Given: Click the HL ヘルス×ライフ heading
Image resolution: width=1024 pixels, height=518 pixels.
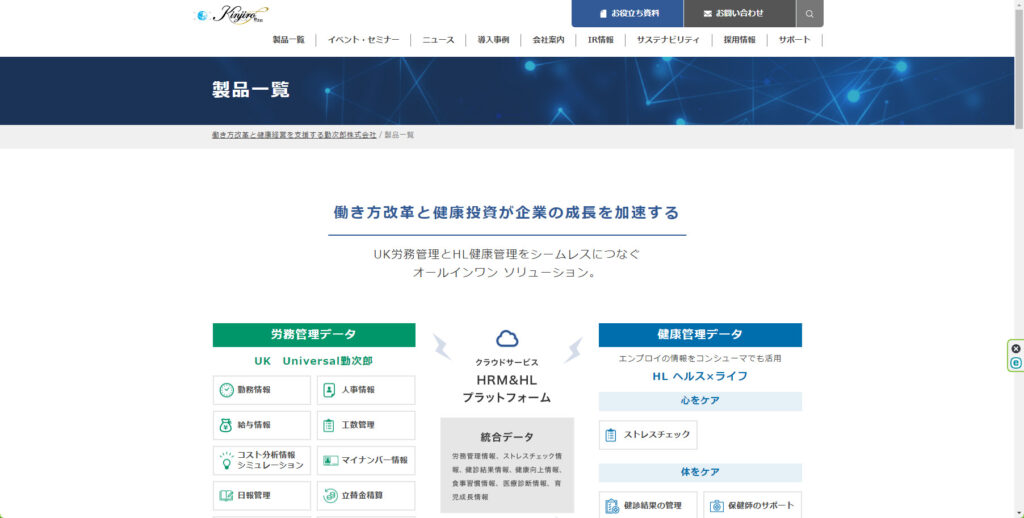Looking at the screenshot, I should click(x=700, y=376).
